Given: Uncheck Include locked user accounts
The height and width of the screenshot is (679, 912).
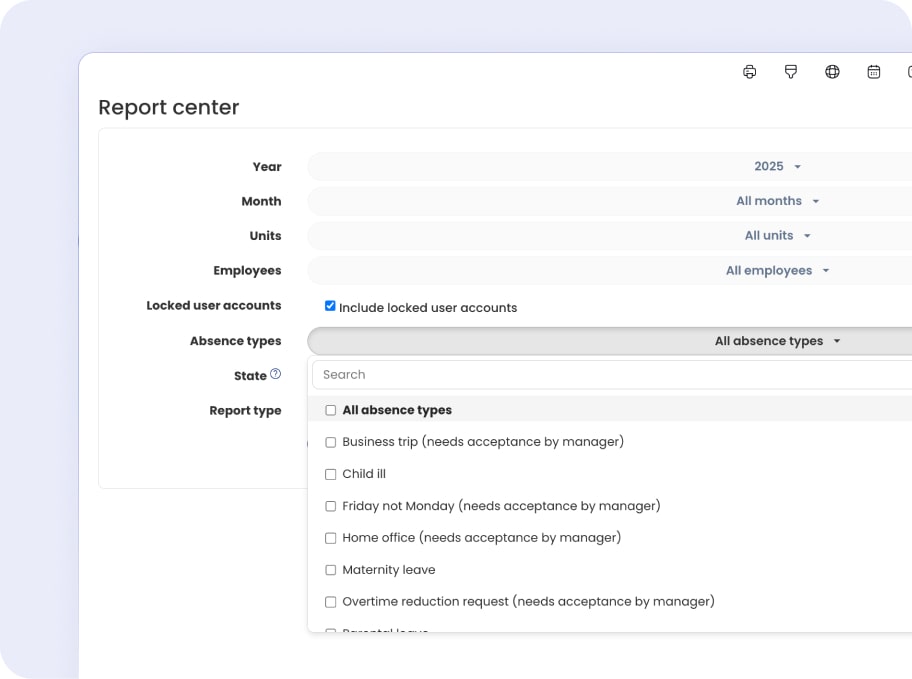Looking at the screenshot, I should click(330, 306).
